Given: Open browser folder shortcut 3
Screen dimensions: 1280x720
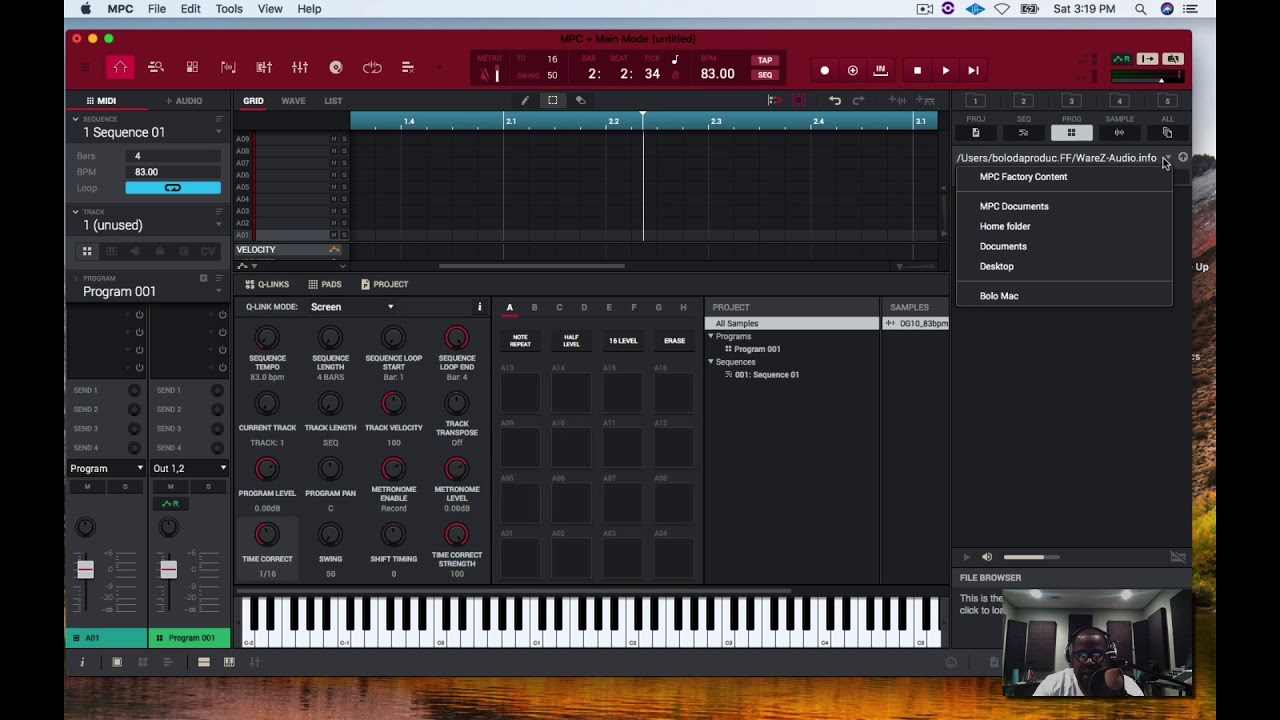Looking at the screenshot, I should click(x=1071, y=100).
